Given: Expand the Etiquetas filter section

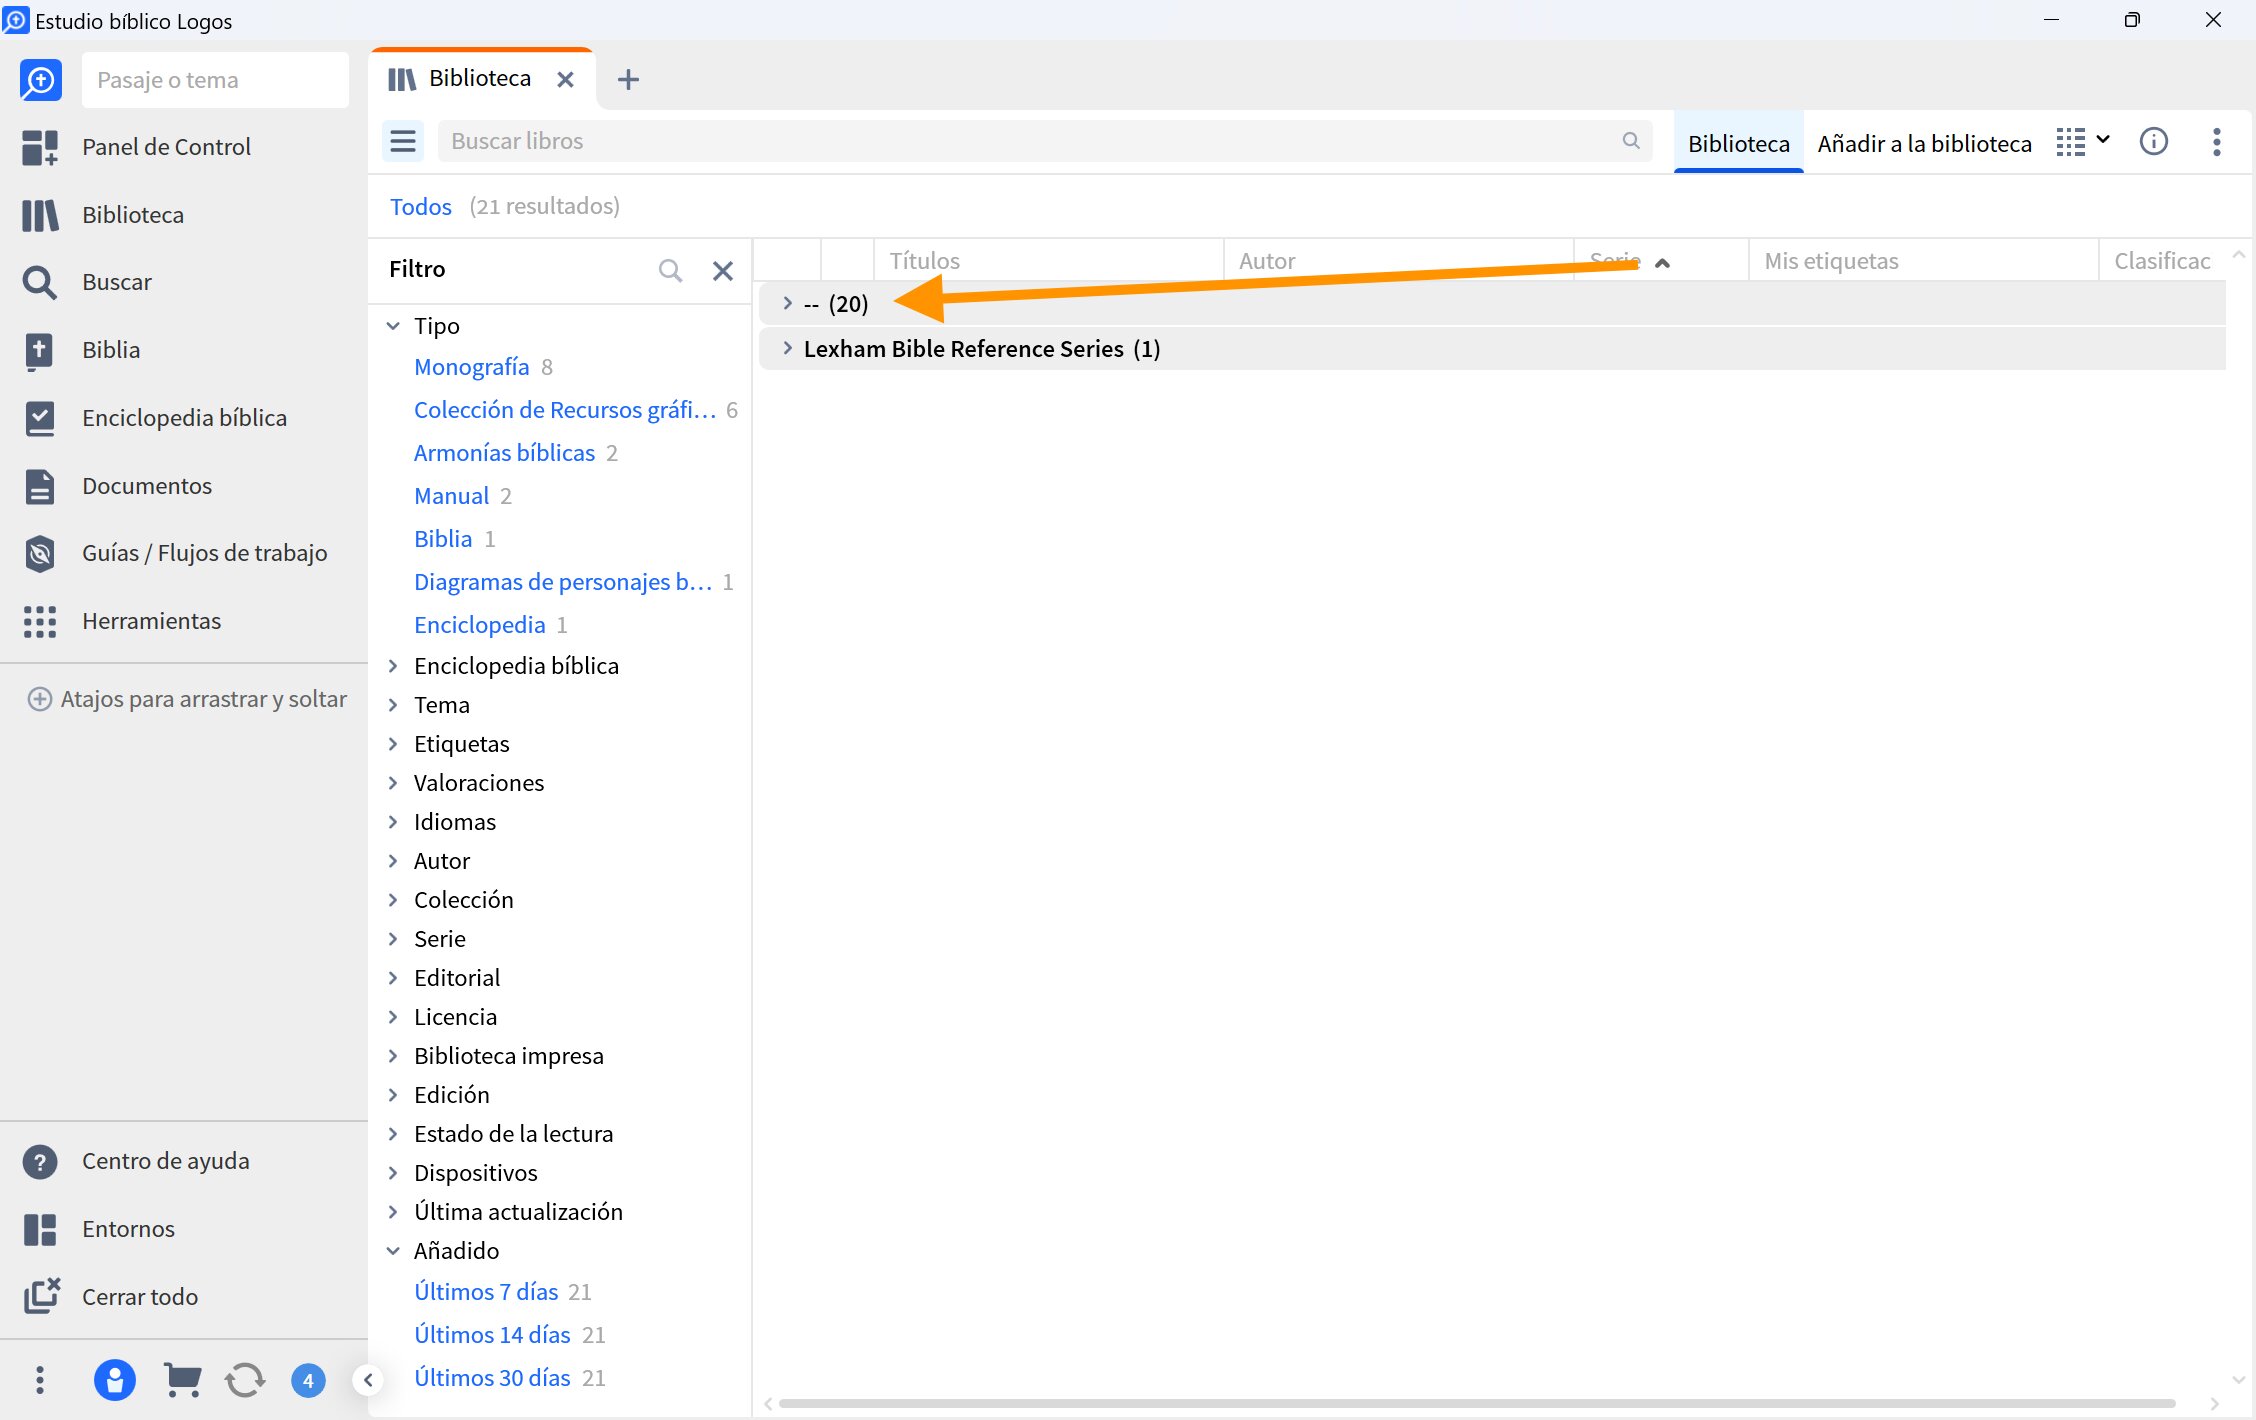Looking at the screenshot, I should coord(393,744).
